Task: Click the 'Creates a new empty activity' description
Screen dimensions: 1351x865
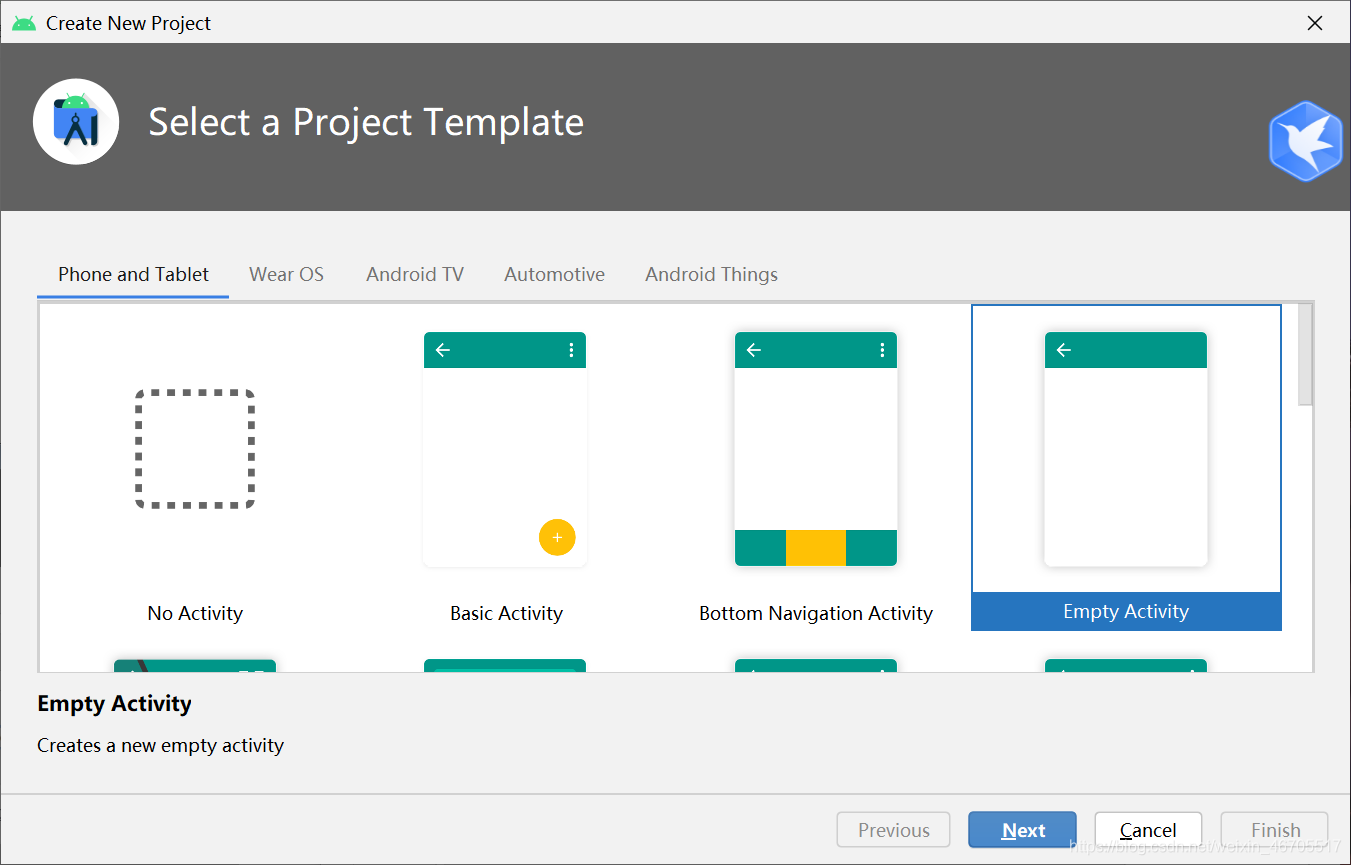Action: (x=160, y=745)
